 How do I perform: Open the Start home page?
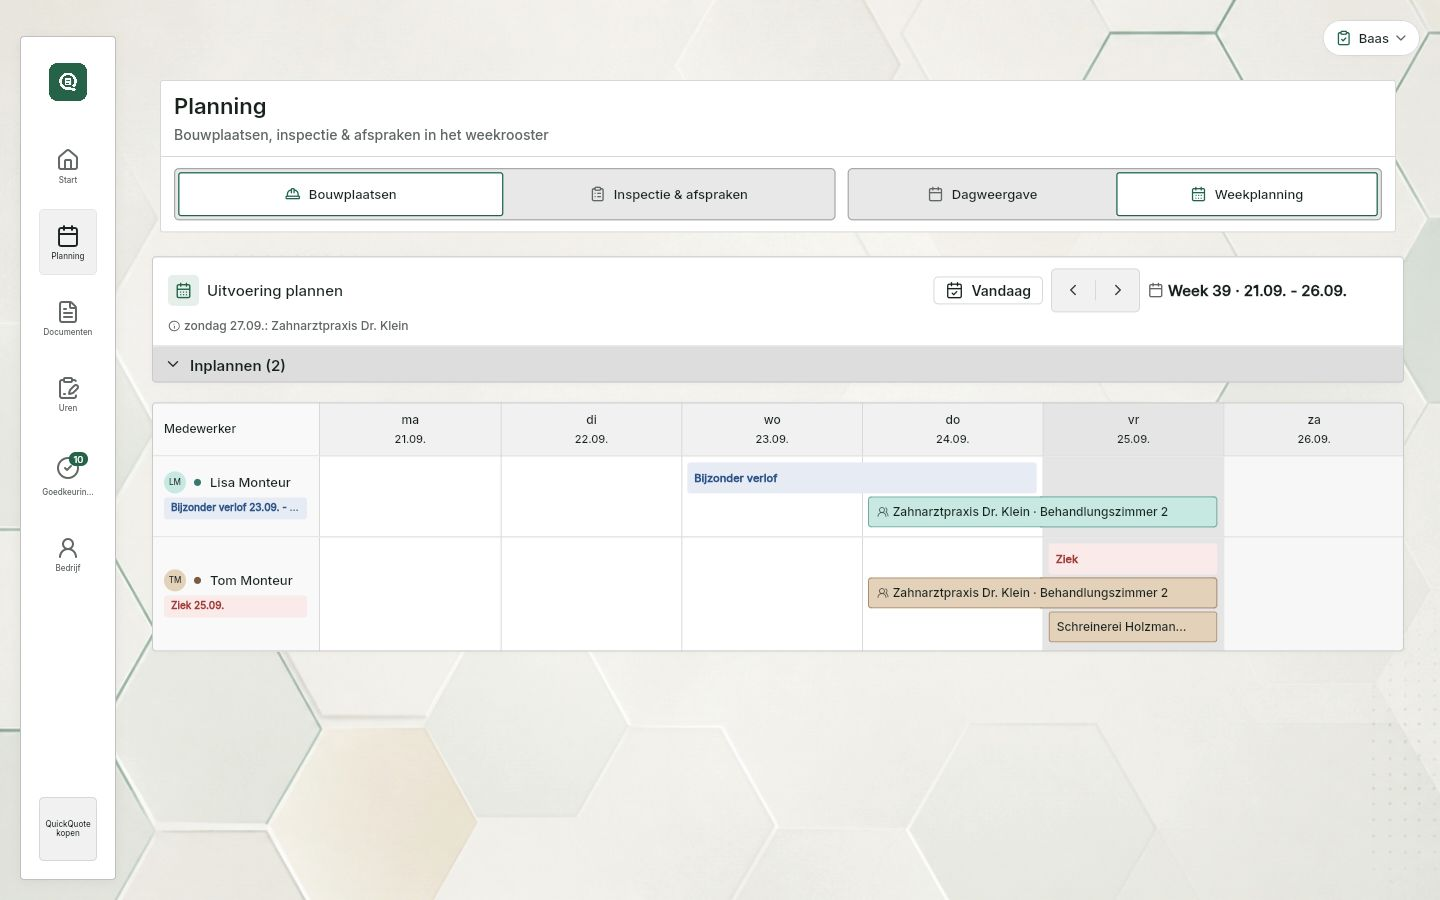pyautogui.click(x=68, y=166)
